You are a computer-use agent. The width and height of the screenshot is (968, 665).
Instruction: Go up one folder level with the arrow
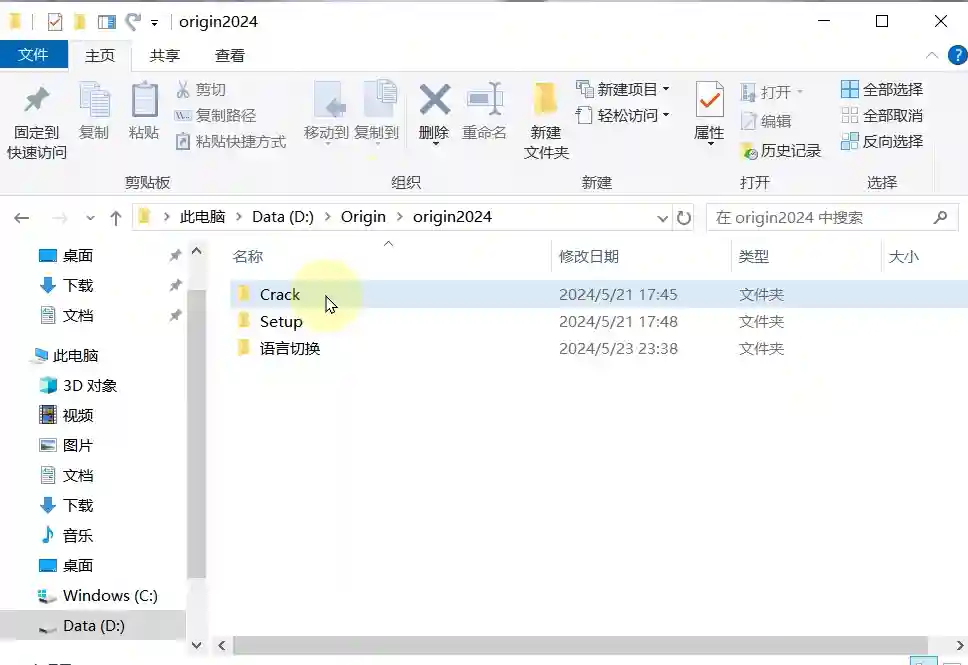pos(115,217)
